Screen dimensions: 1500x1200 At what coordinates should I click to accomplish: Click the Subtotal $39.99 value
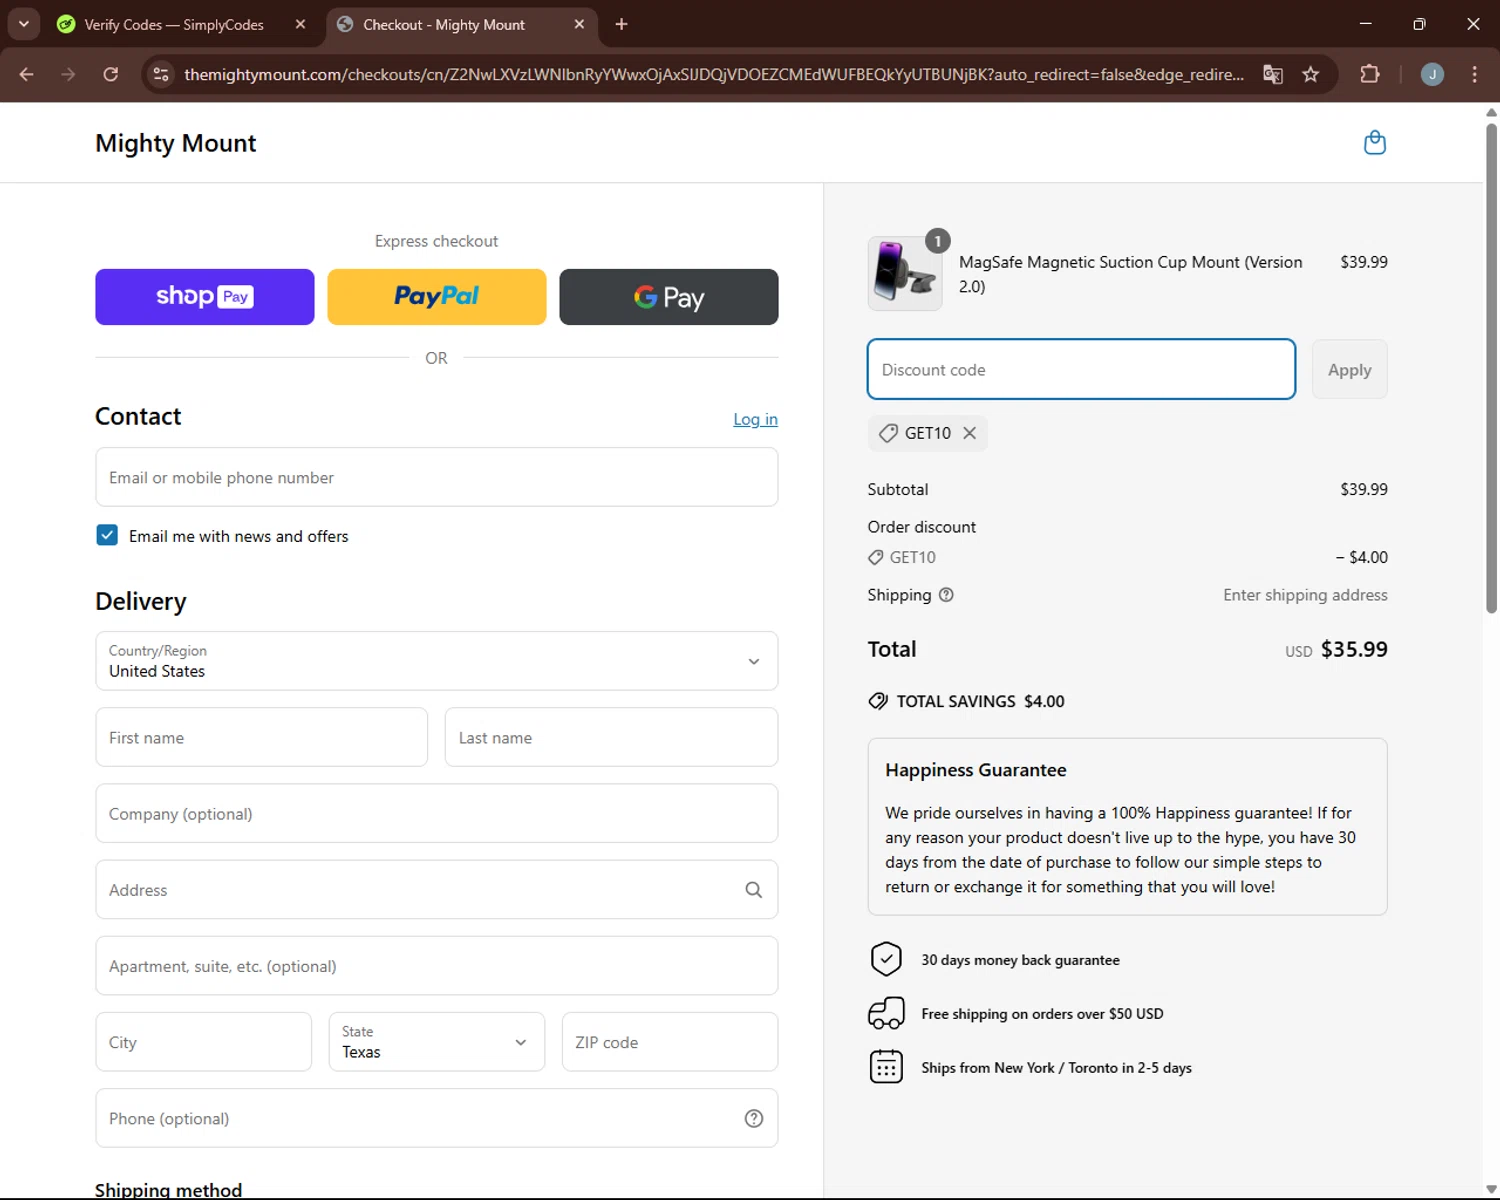pyautogui.click(x=1364, y=489)
